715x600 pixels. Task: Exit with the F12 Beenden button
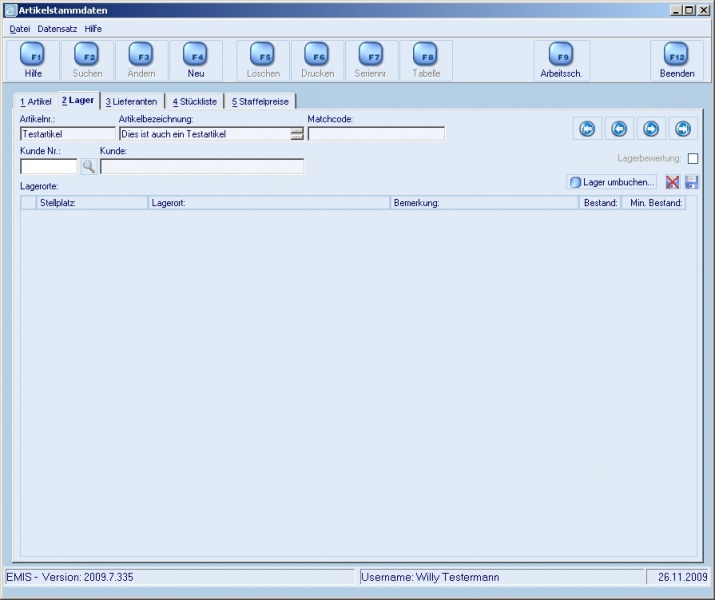click(677, 61)
